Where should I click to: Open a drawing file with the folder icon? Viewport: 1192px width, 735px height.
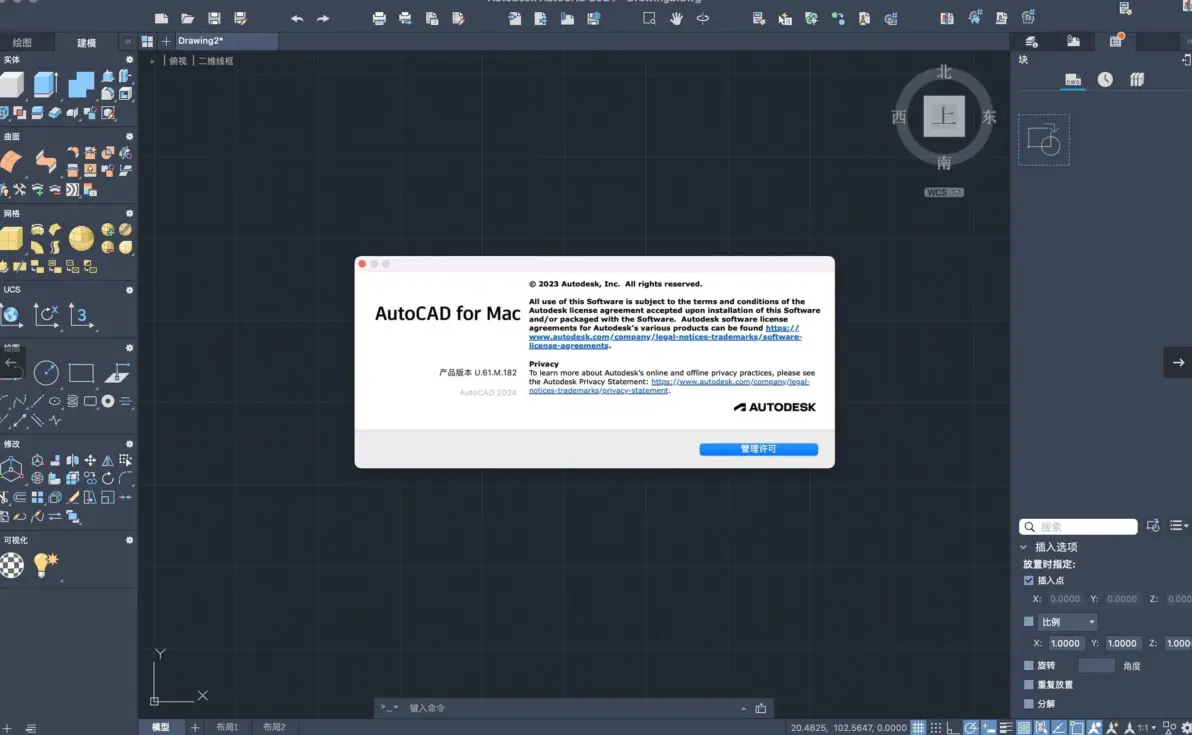188,18
